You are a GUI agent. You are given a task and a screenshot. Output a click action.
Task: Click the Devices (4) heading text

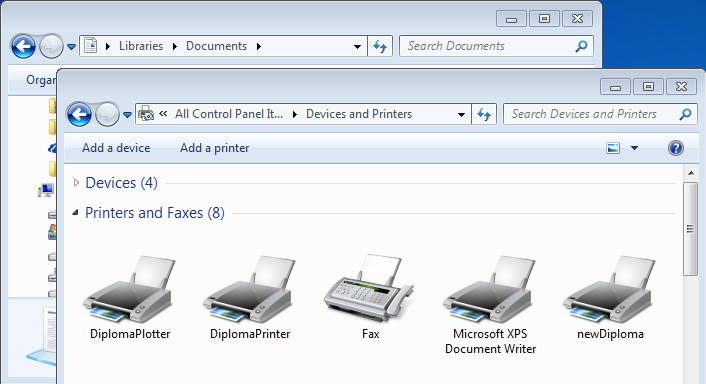(122, 183)
